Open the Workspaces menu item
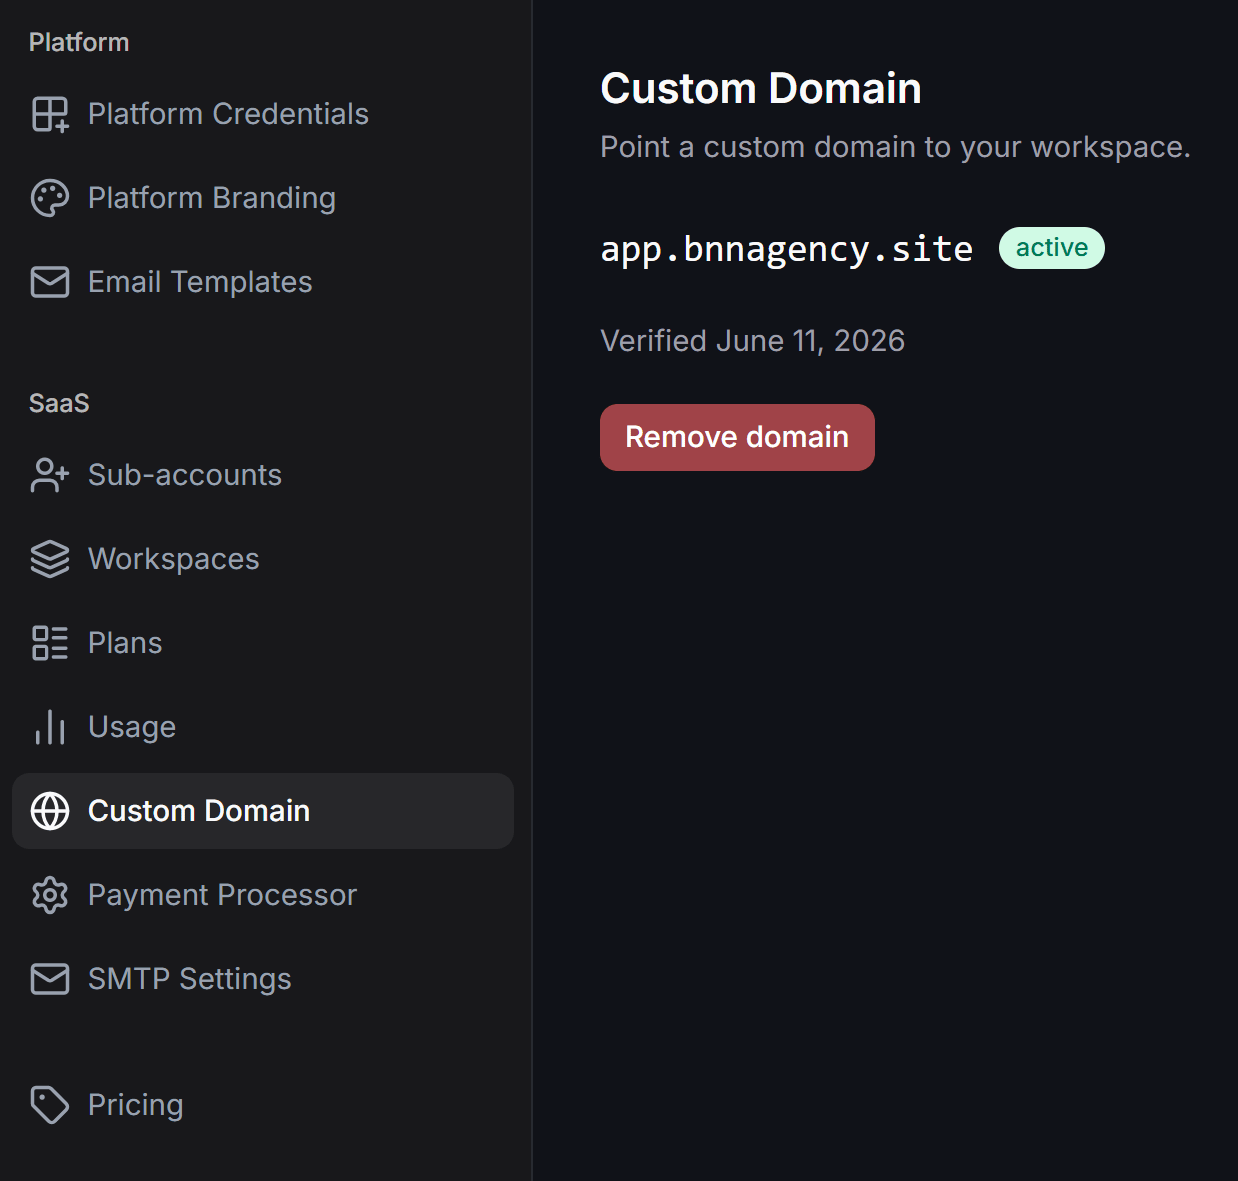 point(263,559)
